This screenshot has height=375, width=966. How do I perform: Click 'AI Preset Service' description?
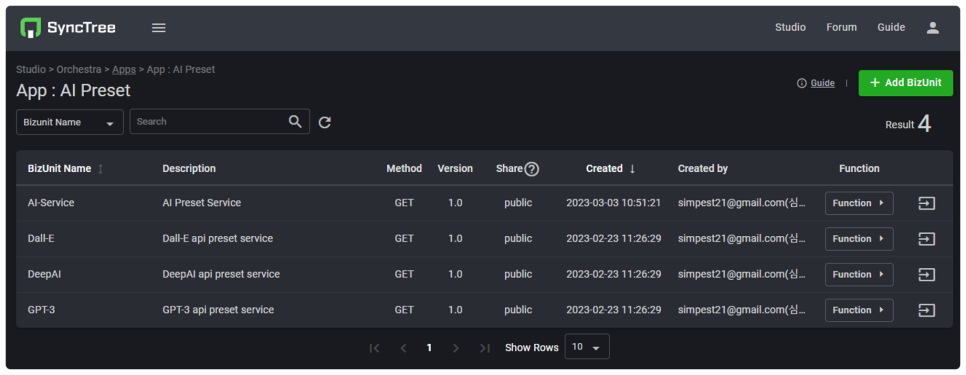[x=201, y=203]
